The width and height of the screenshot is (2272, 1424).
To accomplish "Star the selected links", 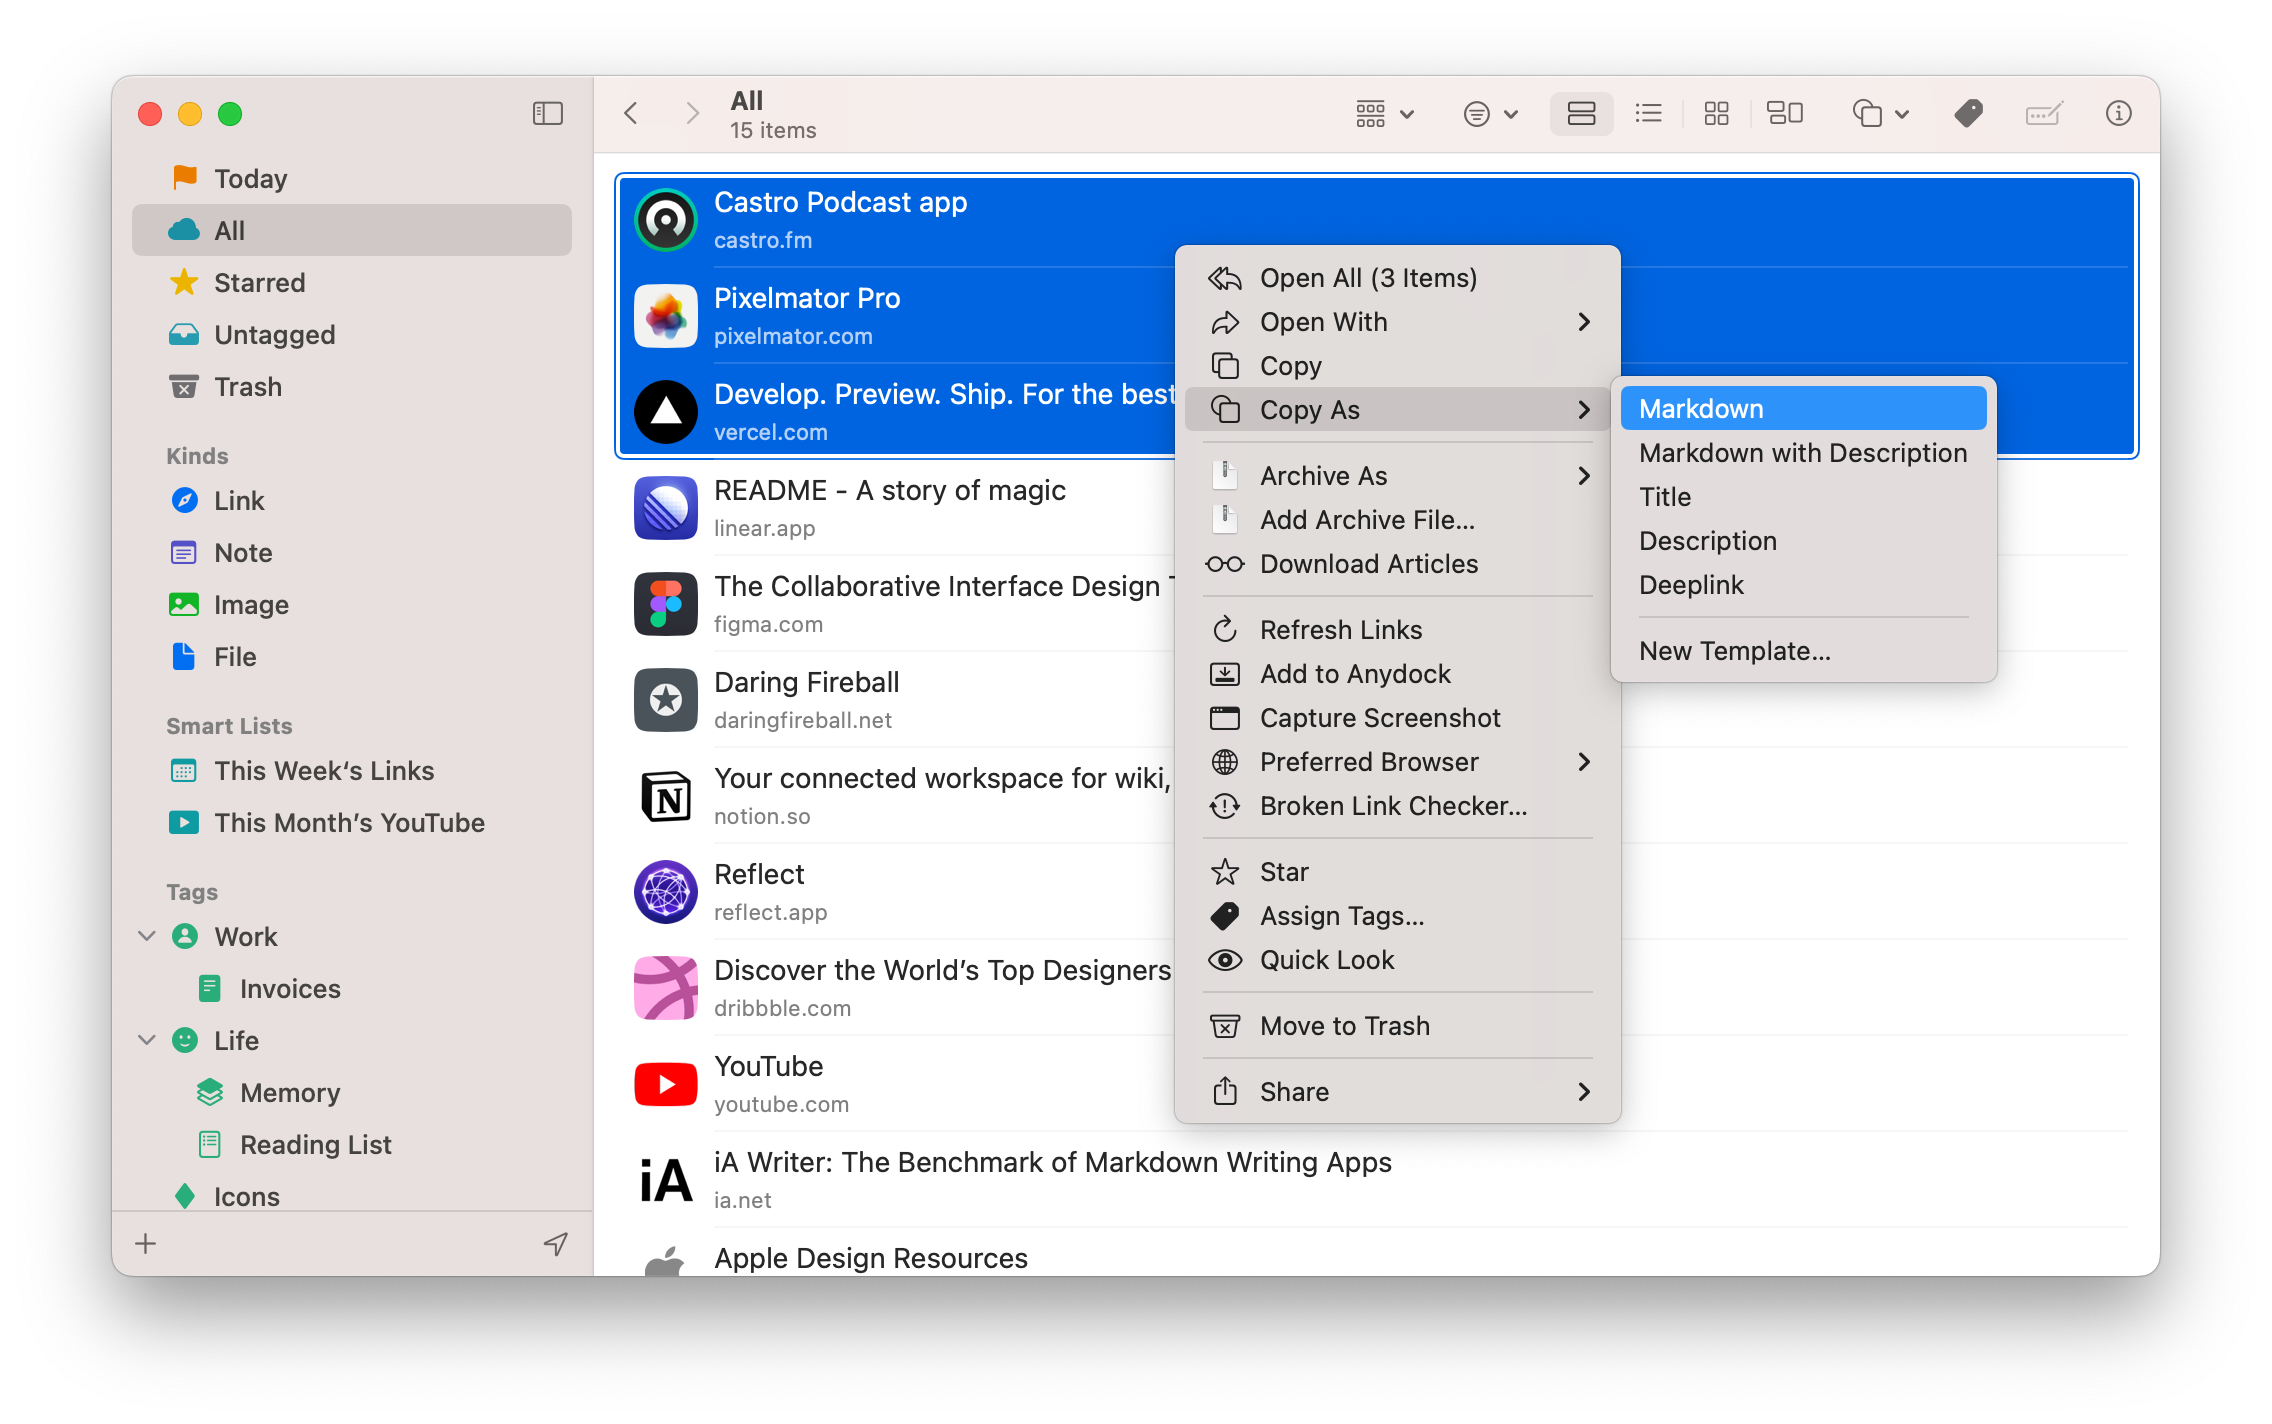I will tap(1283, 871).
